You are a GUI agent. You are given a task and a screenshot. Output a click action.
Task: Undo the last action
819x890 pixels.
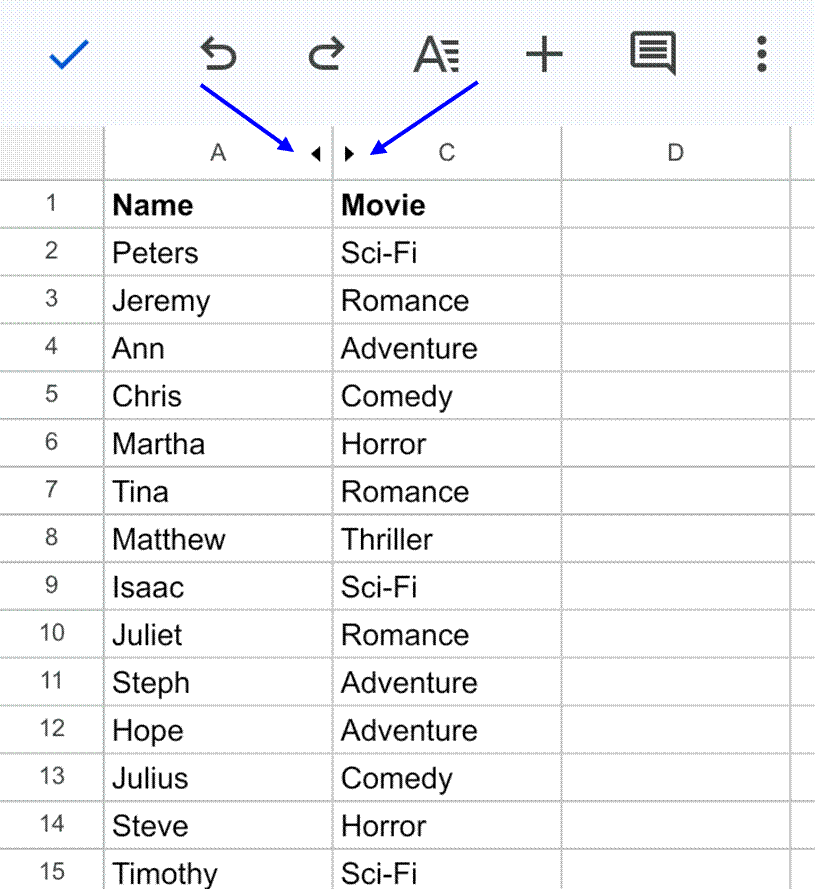pyautogui.click(x=218, y=55)
